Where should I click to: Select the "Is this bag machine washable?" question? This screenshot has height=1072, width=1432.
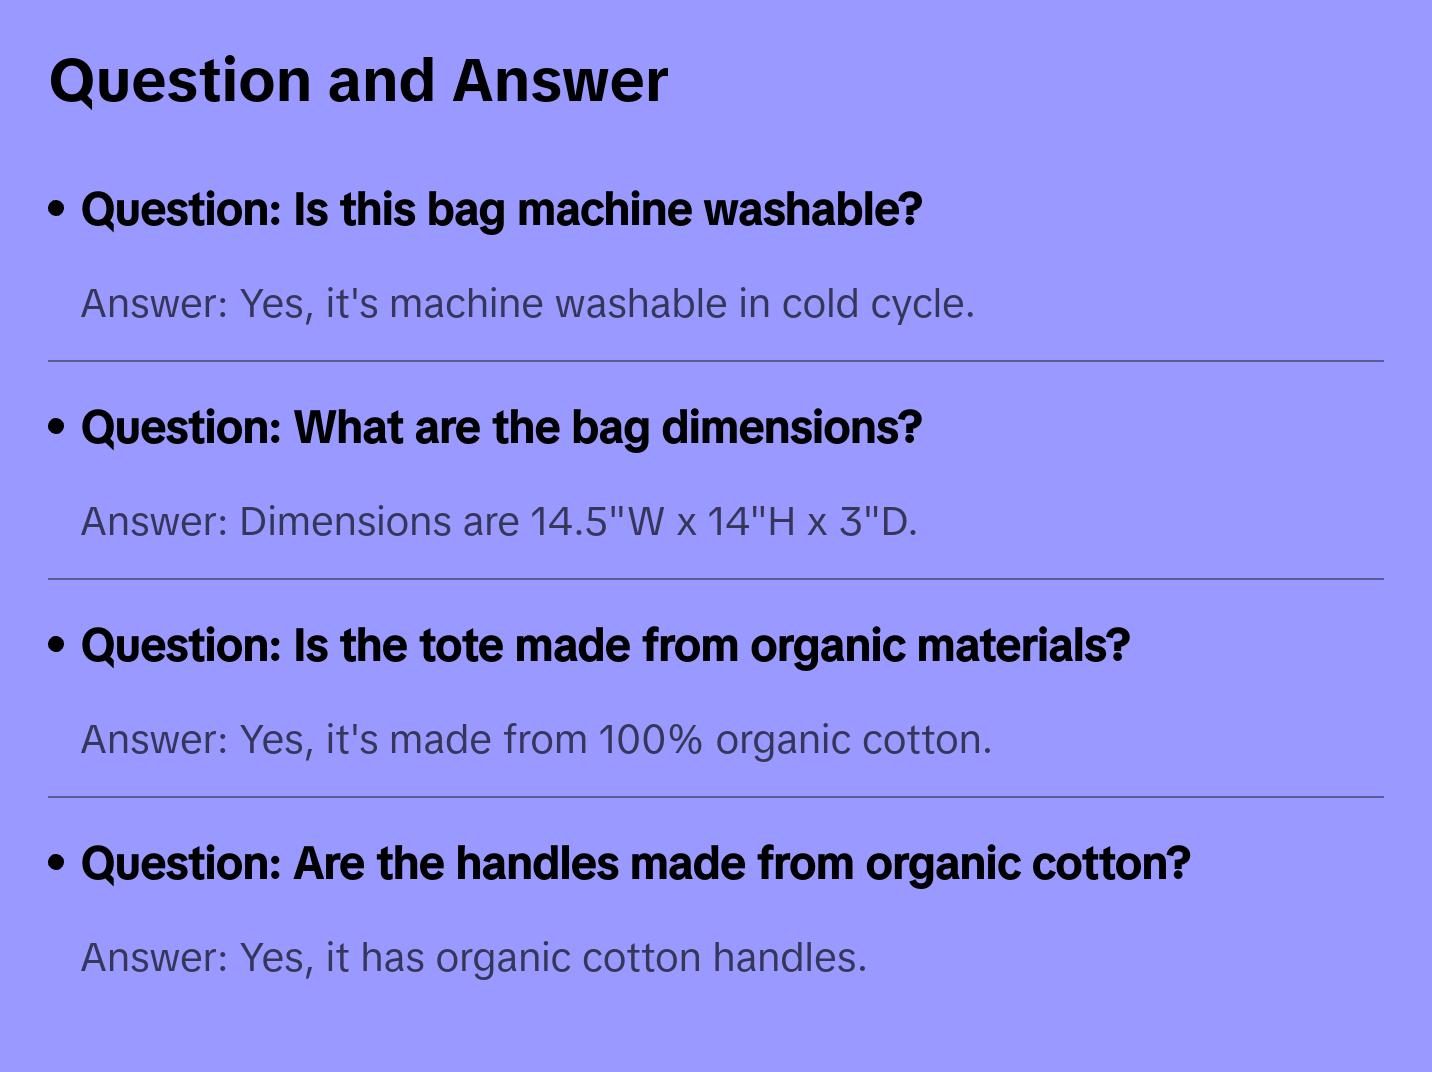[501, 210]
